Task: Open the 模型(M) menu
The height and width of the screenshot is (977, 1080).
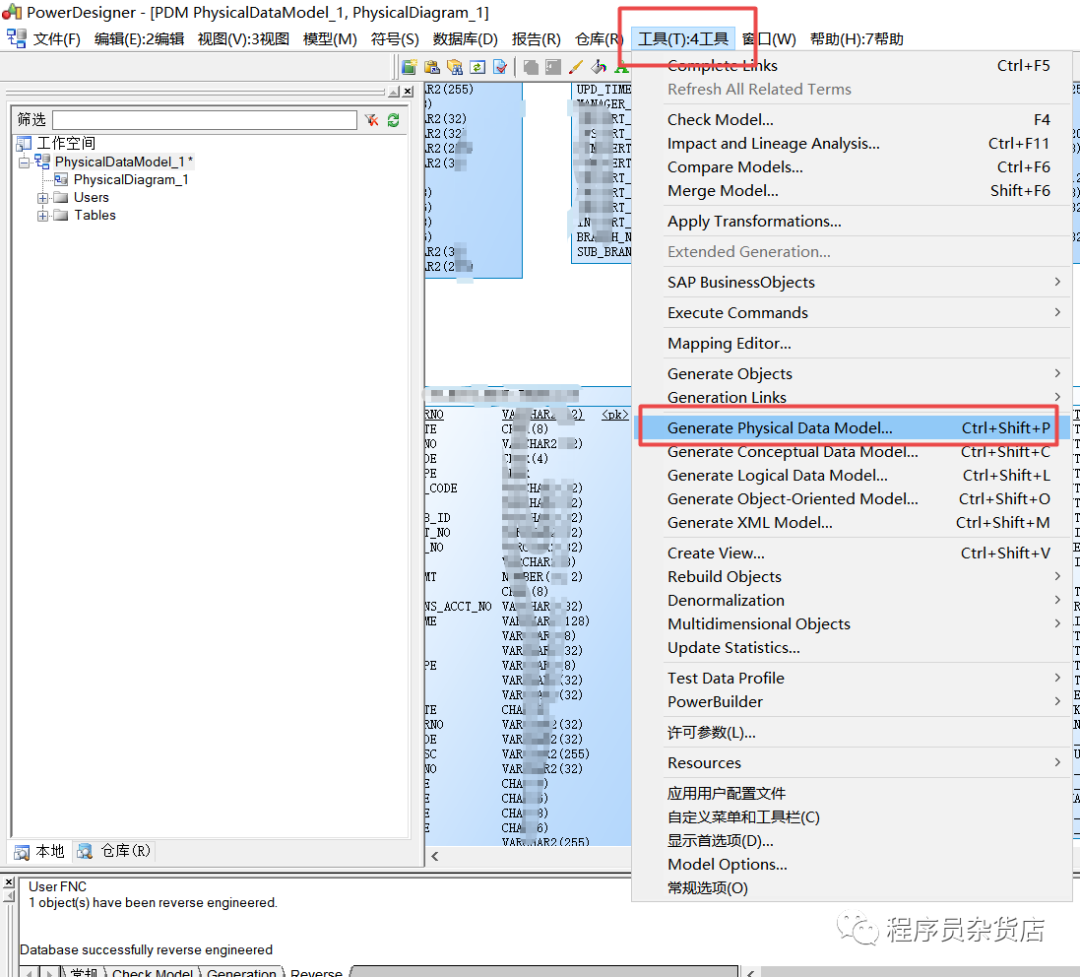Action: [x=330, y=39]
